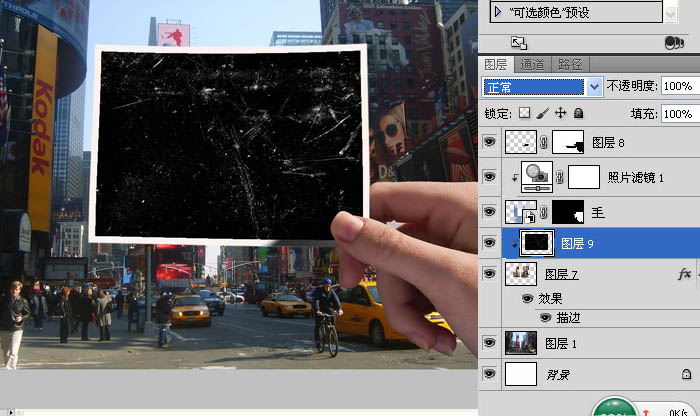Image resolution: width=700 pixels, height=416 pixels.
Task: Click the clip-to-layer icon below the presets list
Action: pos(518,43)
